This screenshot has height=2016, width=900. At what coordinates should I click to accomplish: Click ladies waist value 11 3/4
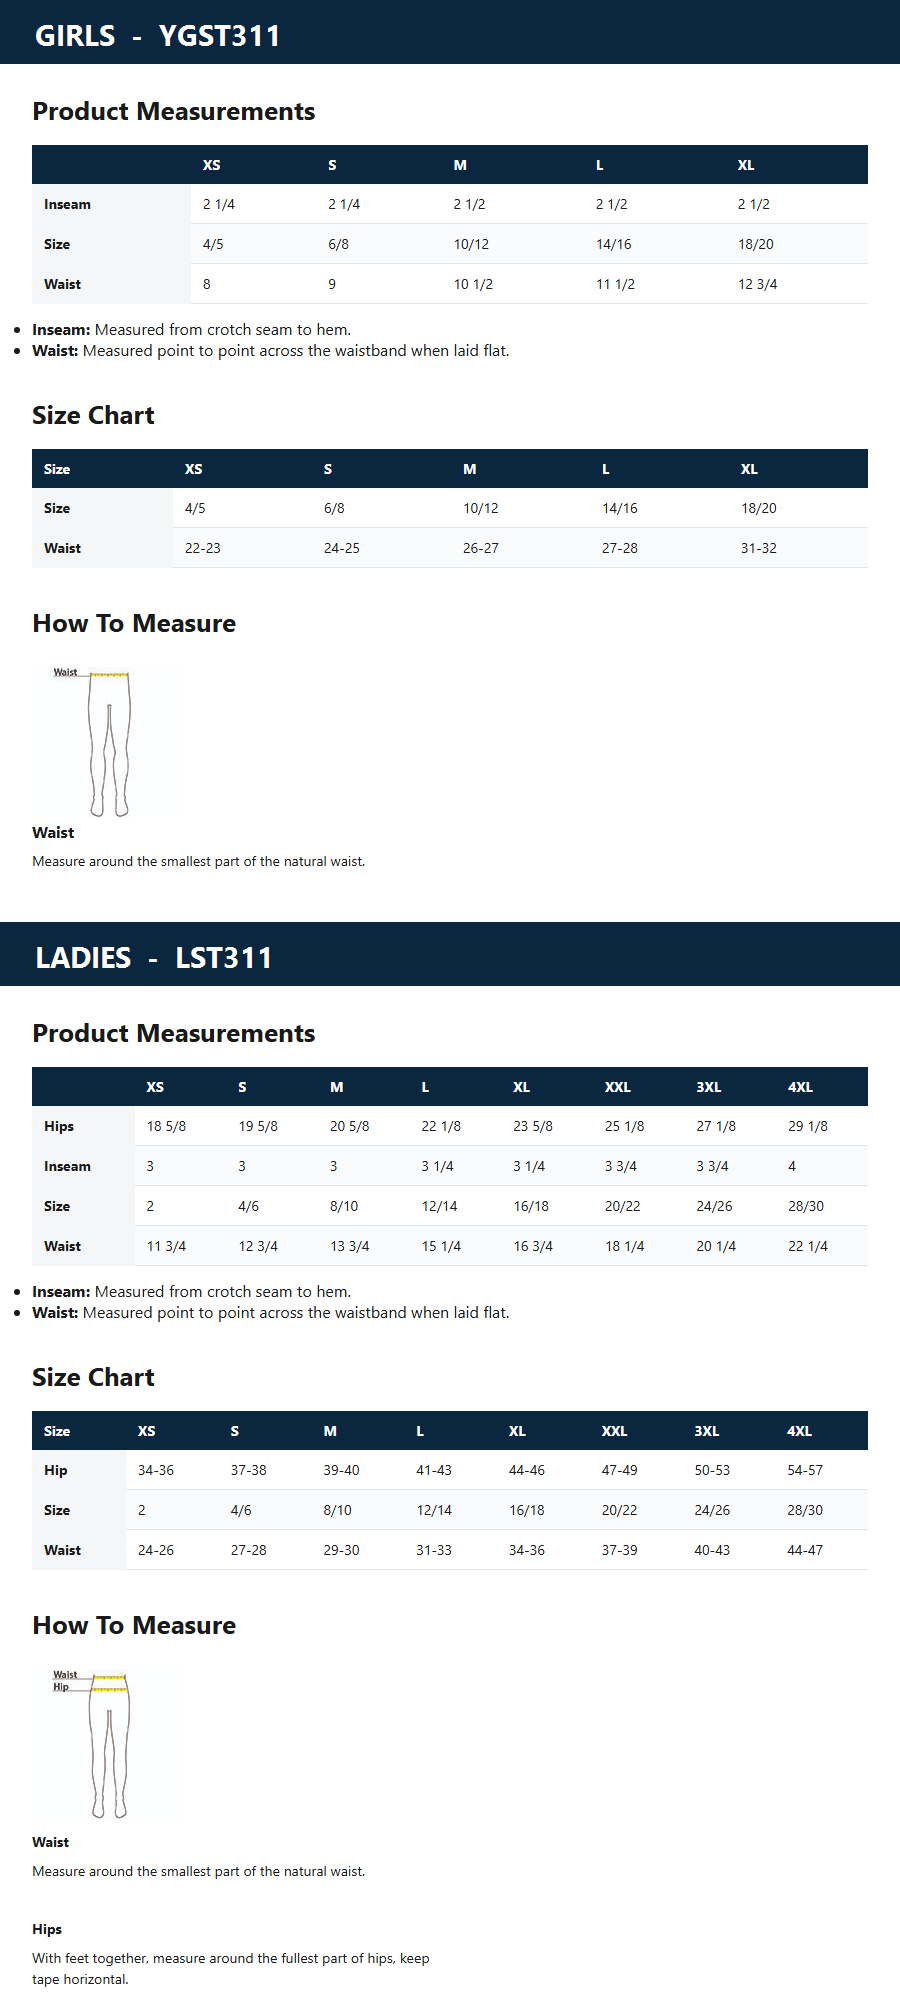(x=166, y=1246)
